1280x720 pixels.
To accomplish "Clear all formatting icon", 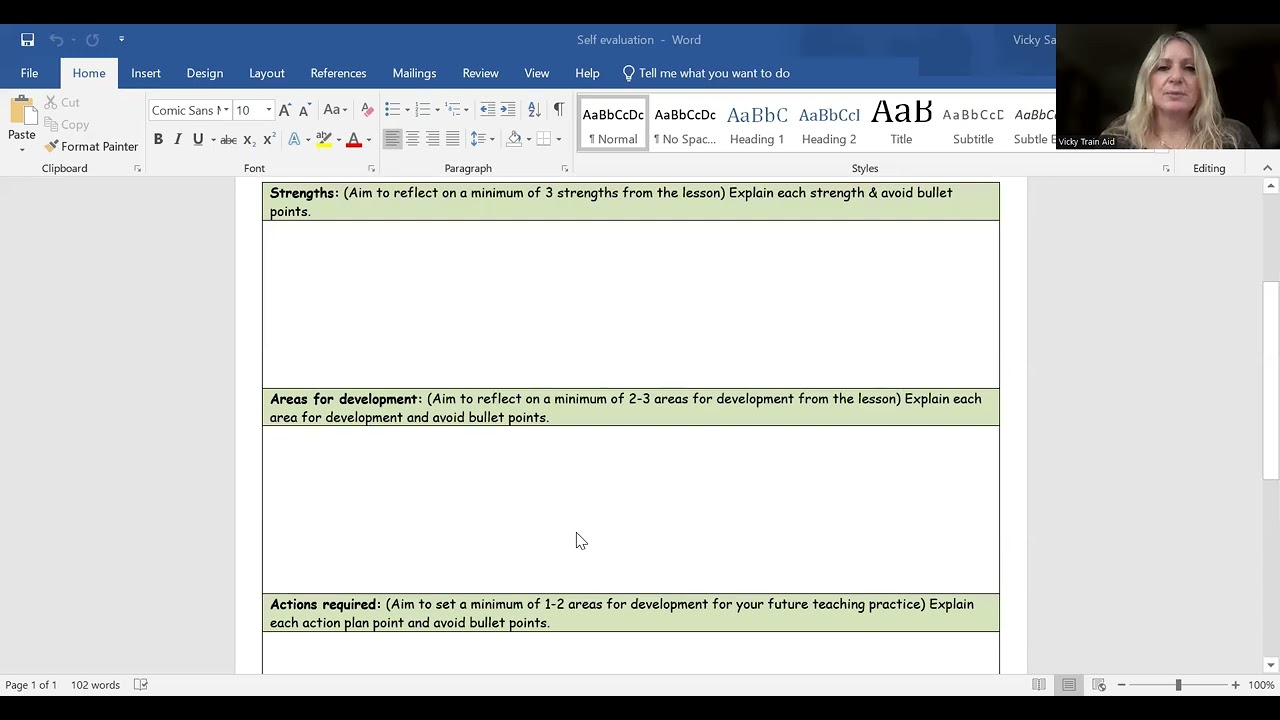I will click(367, 110).
